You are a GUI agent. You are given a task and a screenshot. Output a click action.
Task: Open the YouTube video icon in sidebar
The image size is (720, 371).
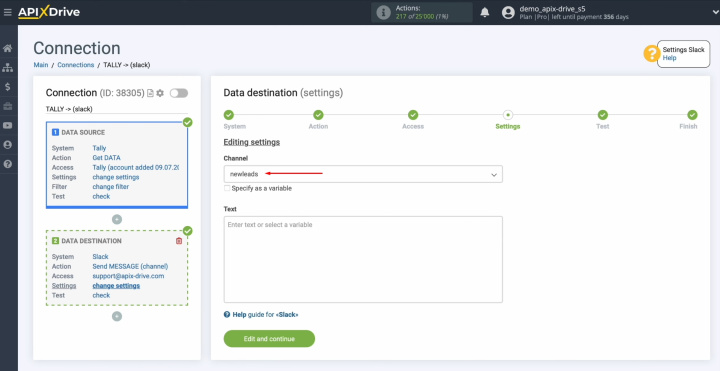[7, 125]
